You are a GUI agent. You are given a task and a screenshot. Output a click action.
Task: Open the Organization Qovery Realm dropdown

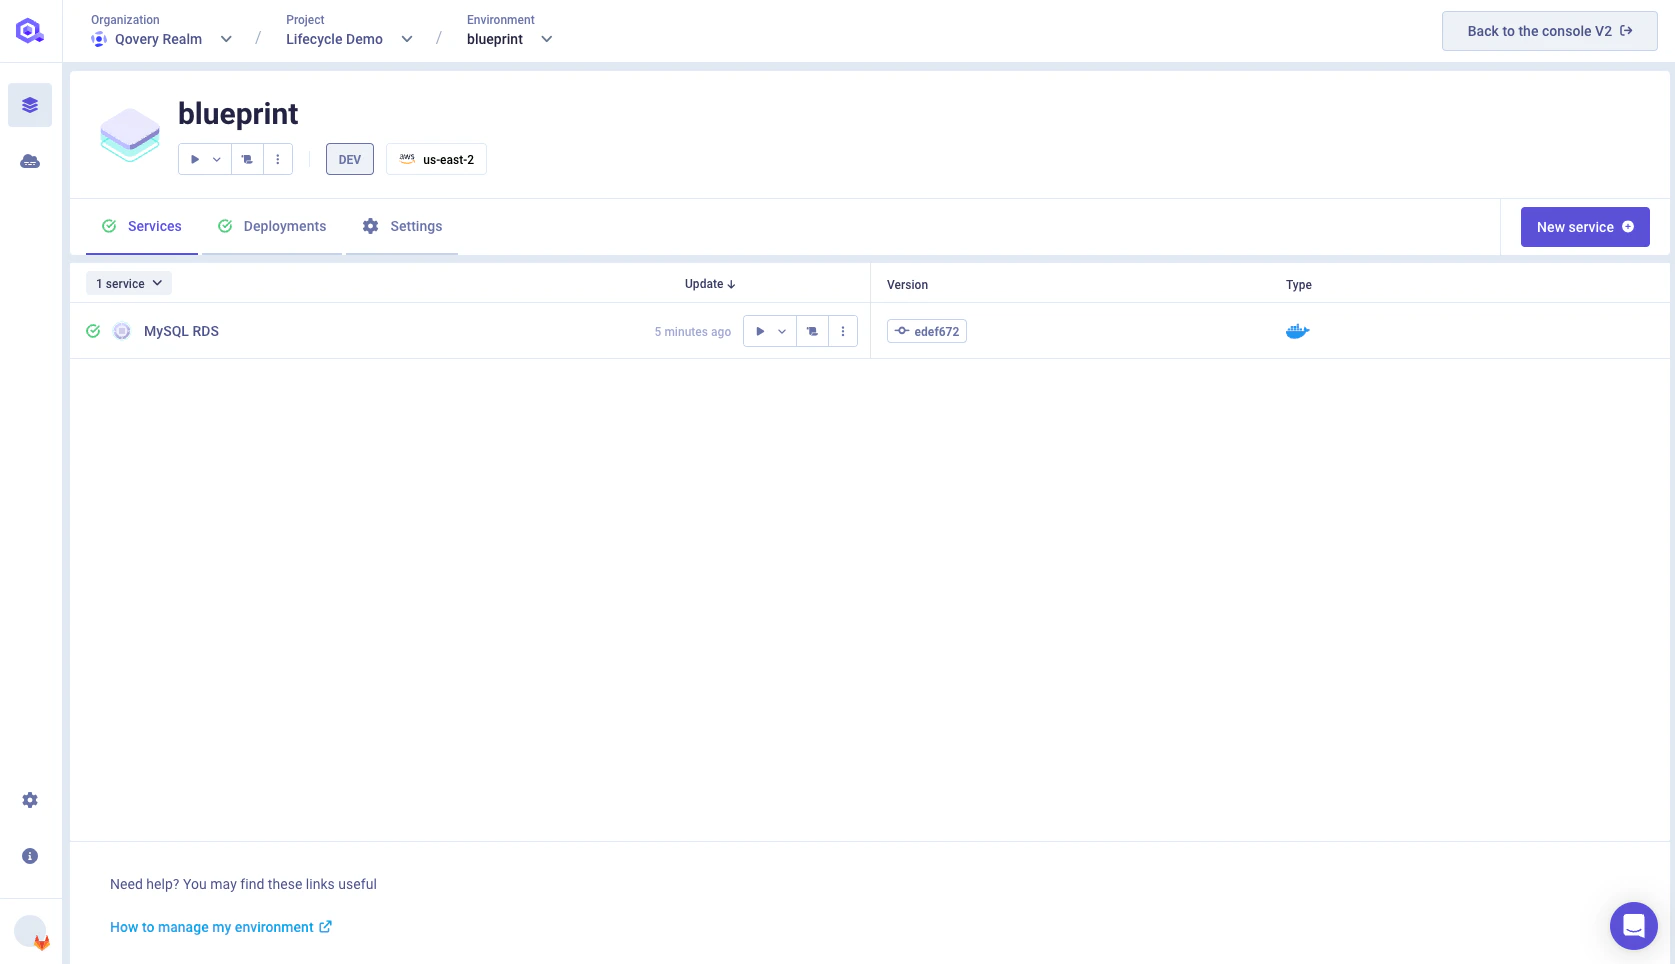(162, 39)
